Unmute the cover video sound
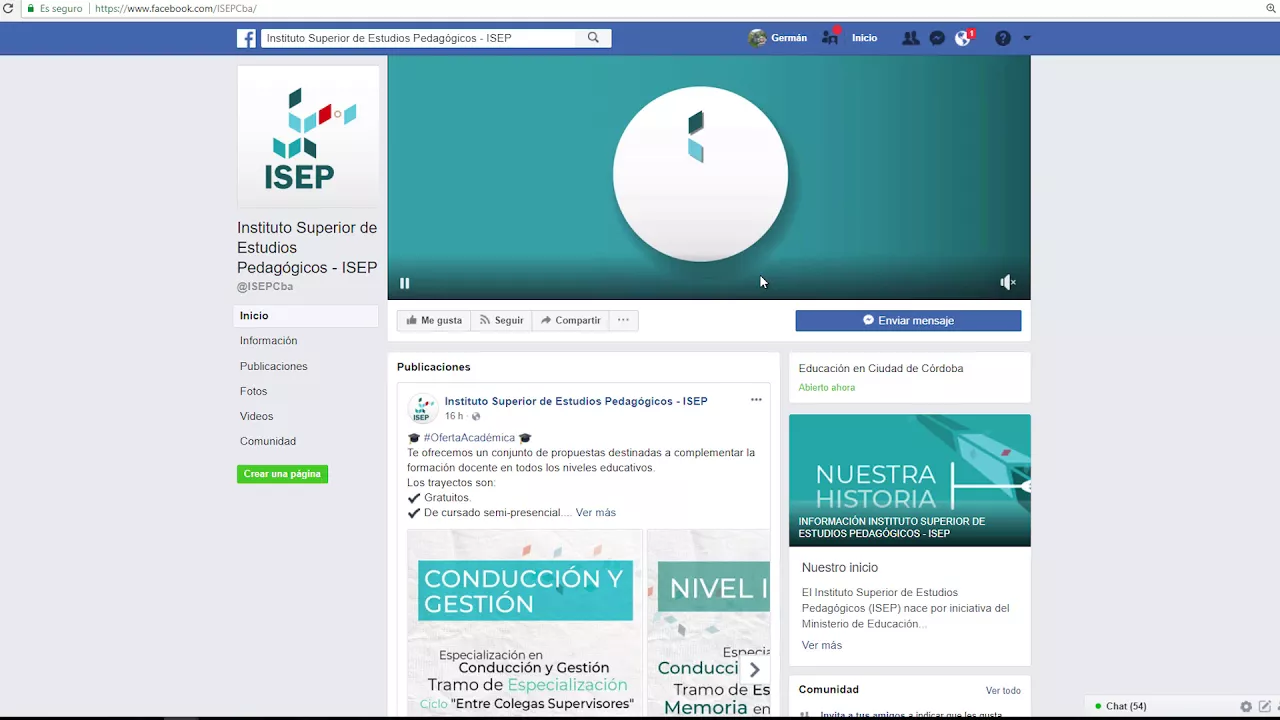The height and width of the screenshot is (720, 1280). (x=1008, y=283)
